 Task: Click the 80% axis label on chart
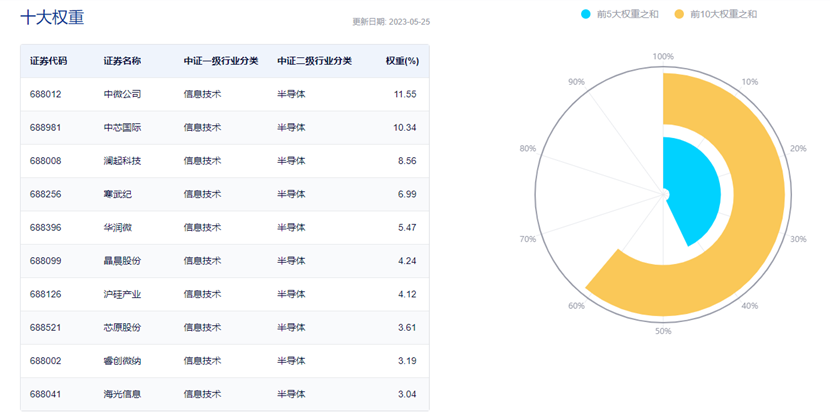(528, 149)
